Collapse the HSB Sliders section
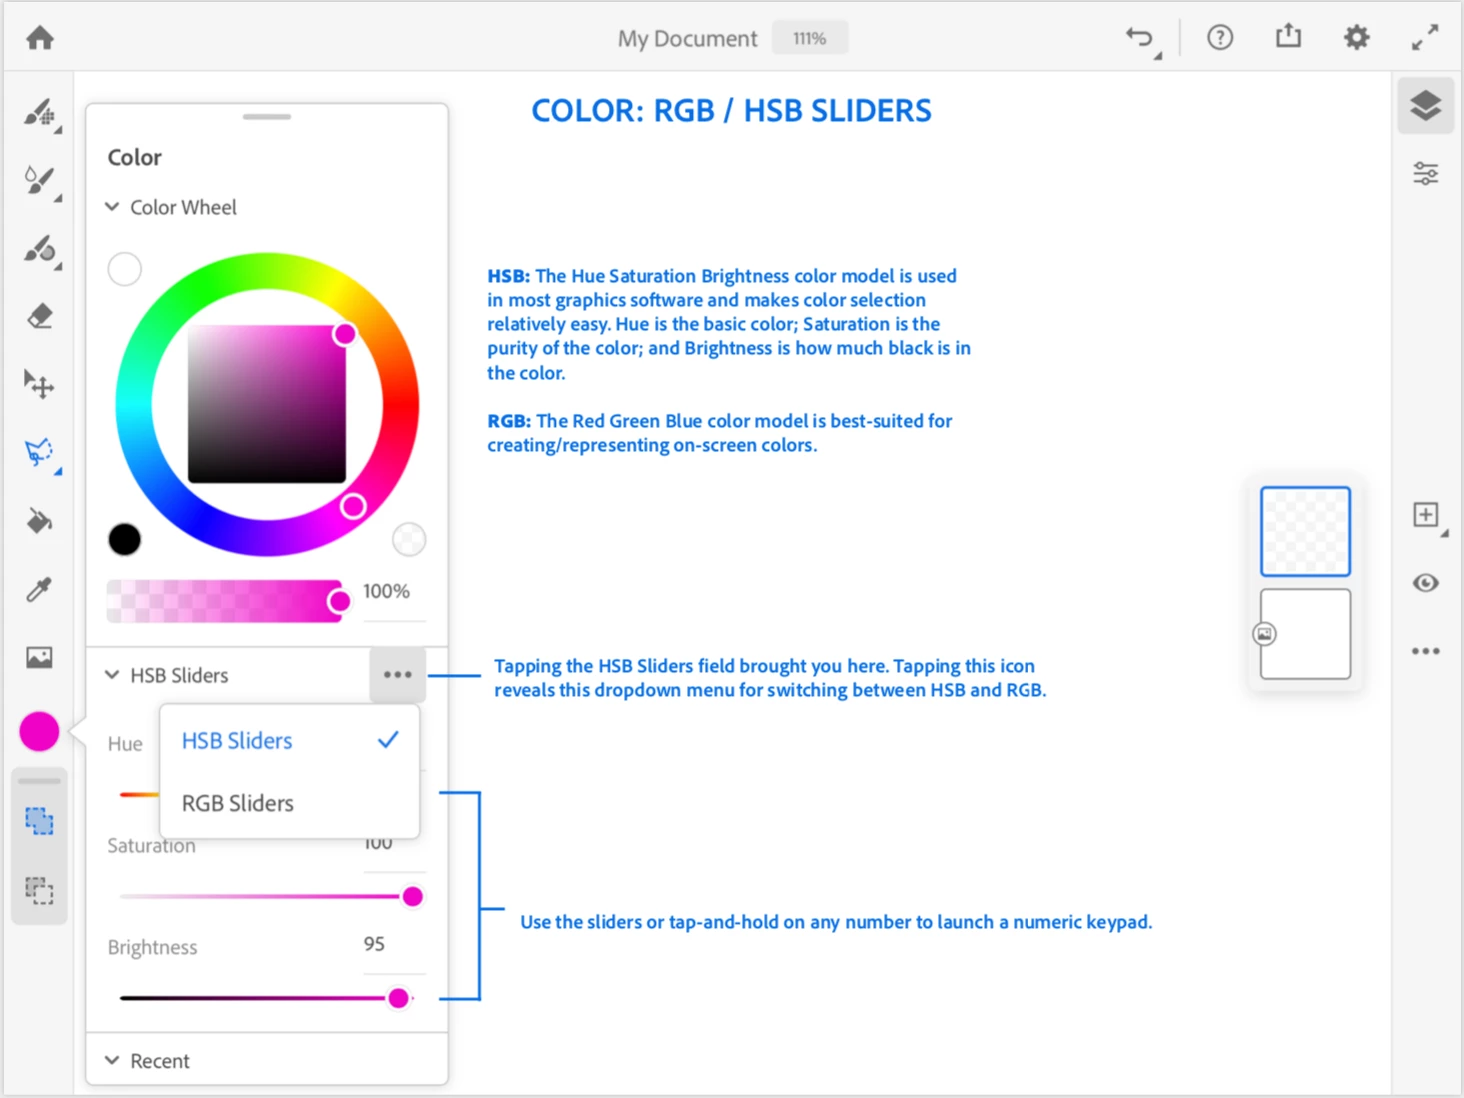The width and height of the screenshot is (1464, 1098). click(112, 675)
